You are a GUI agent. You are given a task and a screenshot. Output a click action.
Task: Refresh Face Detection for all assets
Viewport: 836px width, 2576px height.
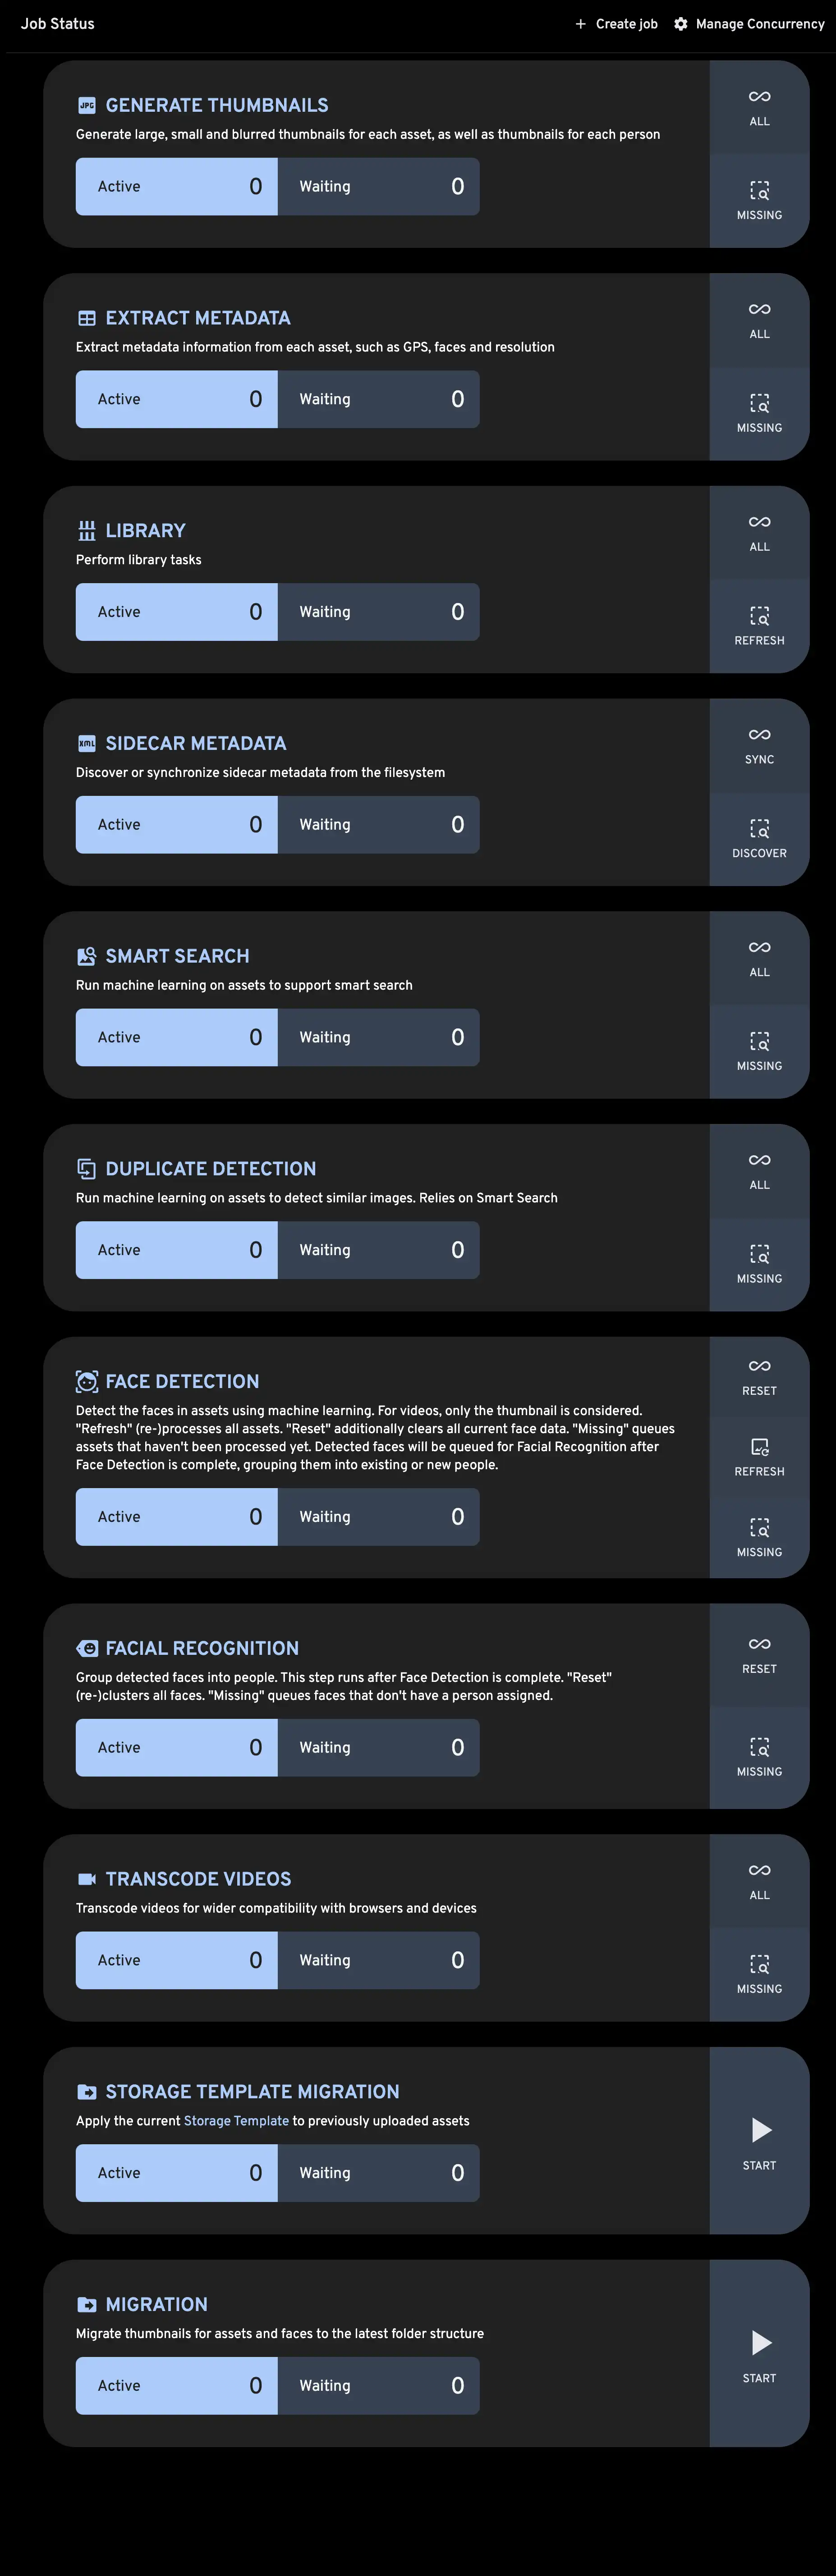[x=759, y=1457]
